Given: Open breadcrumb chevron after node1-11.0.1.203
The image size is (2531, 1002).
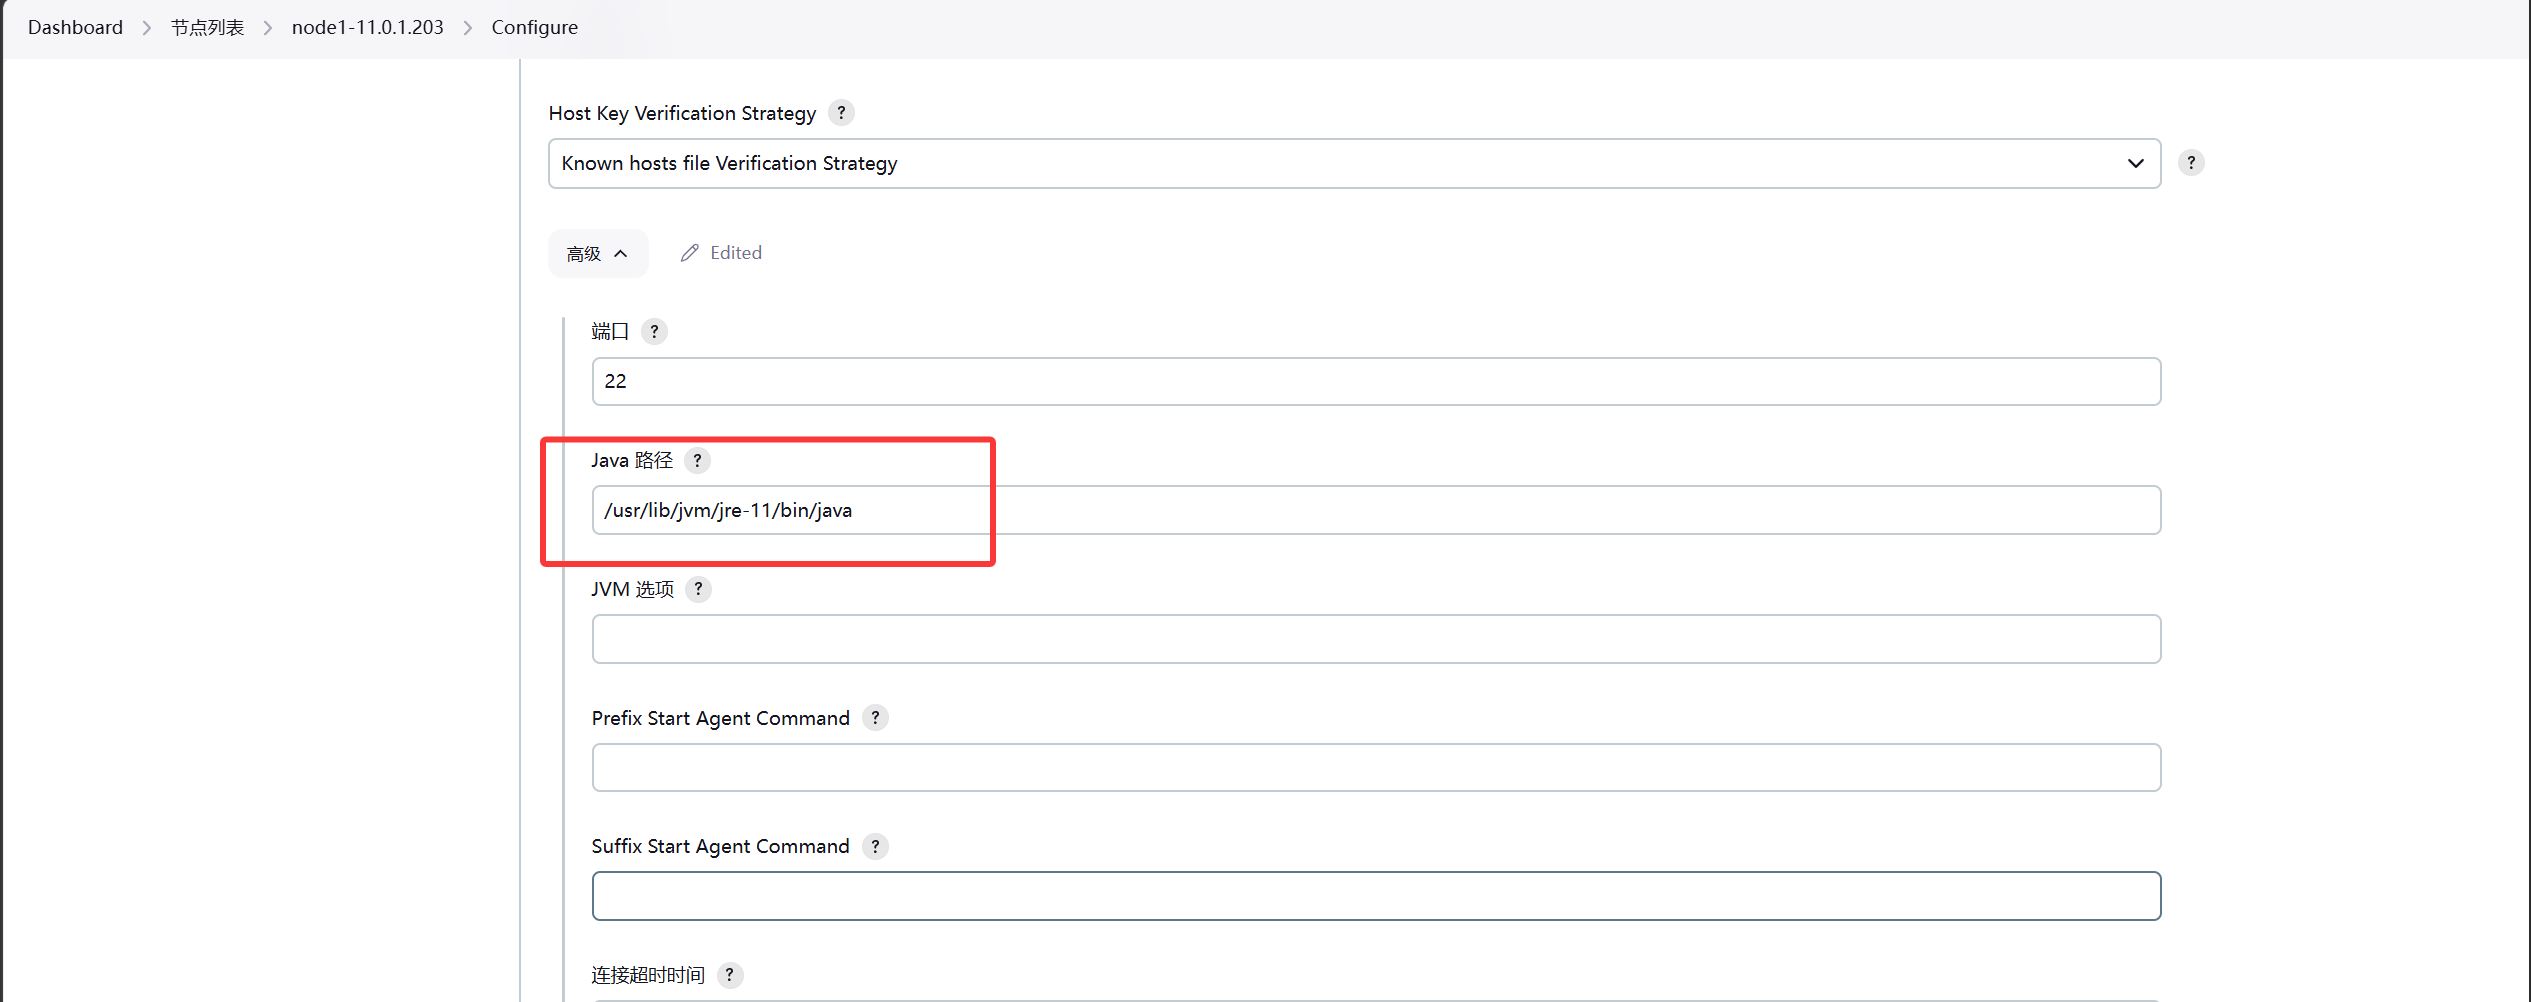Looking at the screenshot, I should point(467,28).
